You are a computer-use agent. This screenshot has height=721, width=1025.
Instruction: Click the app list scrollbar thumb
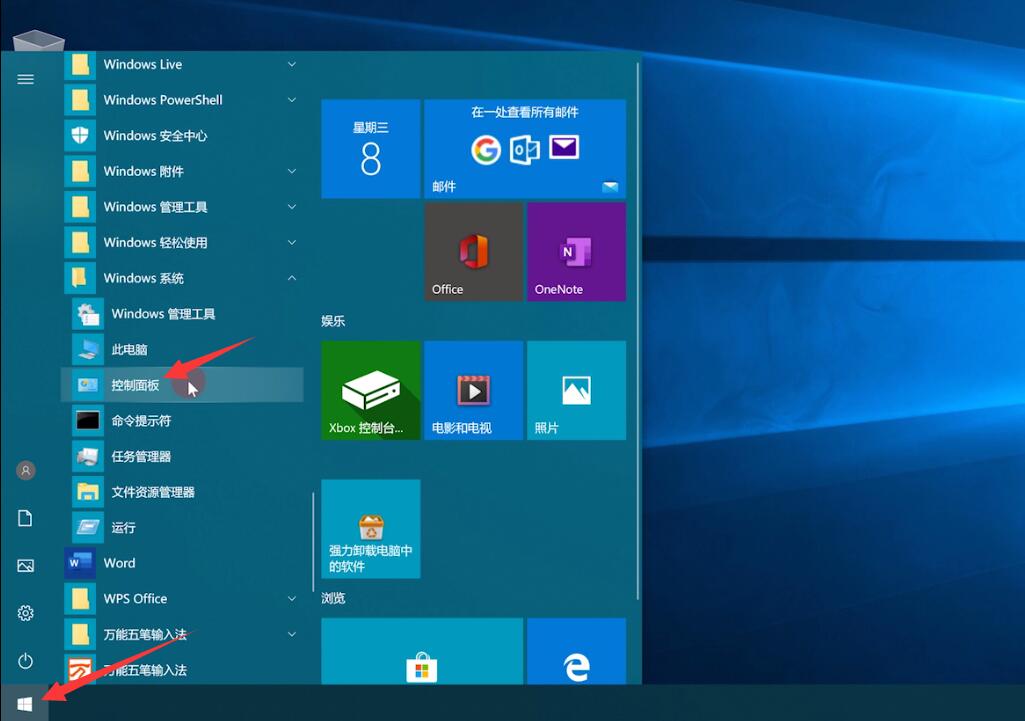tap(314, 542)
